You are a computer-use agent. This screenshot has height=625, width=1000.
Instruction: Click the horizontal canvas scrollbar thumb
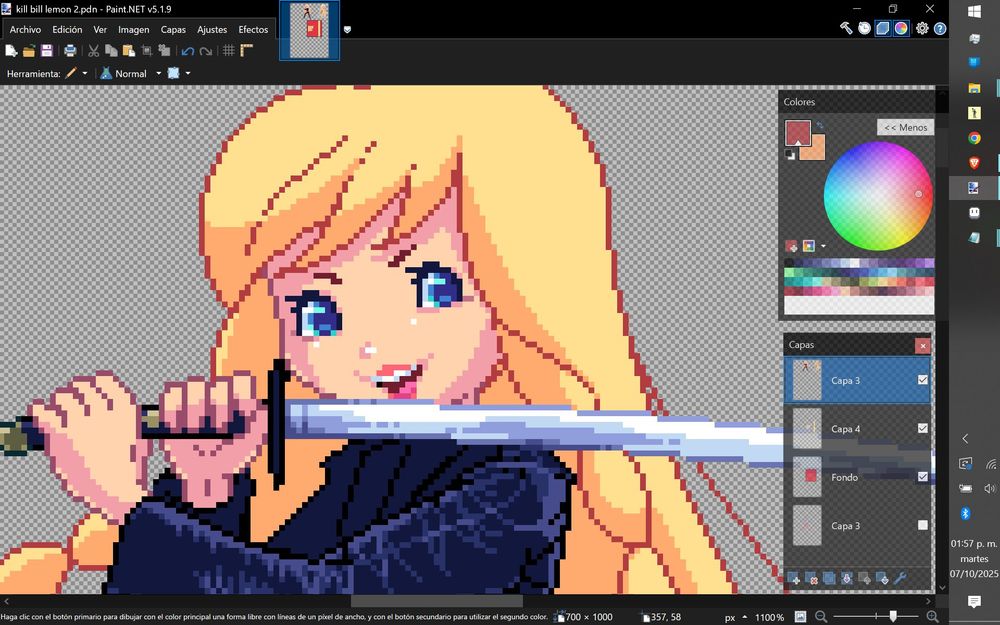437,601
